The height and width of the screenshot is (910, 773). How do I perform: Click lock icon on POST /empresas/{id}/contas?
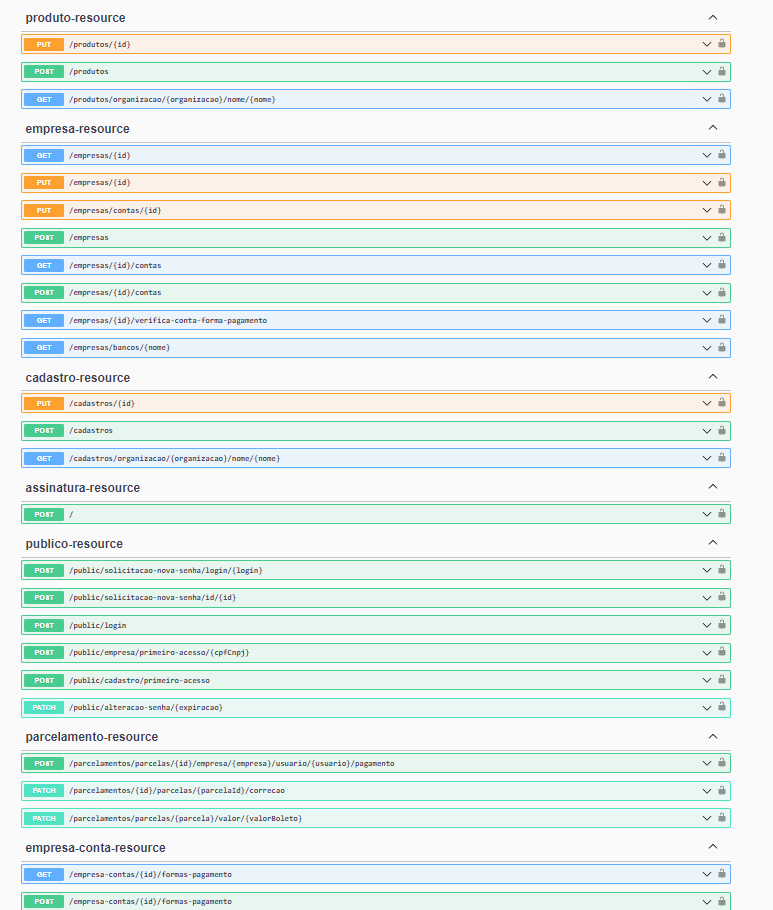(722, 292)
